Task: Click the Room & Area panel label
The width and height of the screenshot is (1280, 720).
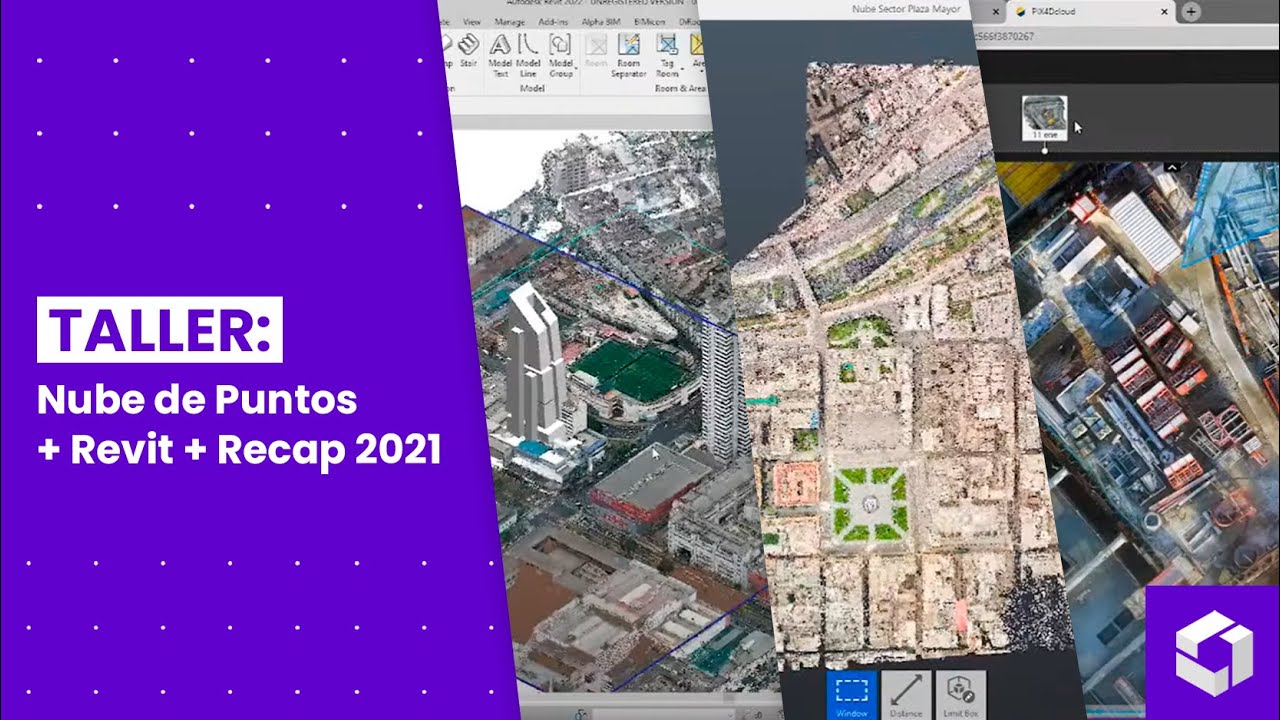Action: pyautogui.click(x=680, y=89)
